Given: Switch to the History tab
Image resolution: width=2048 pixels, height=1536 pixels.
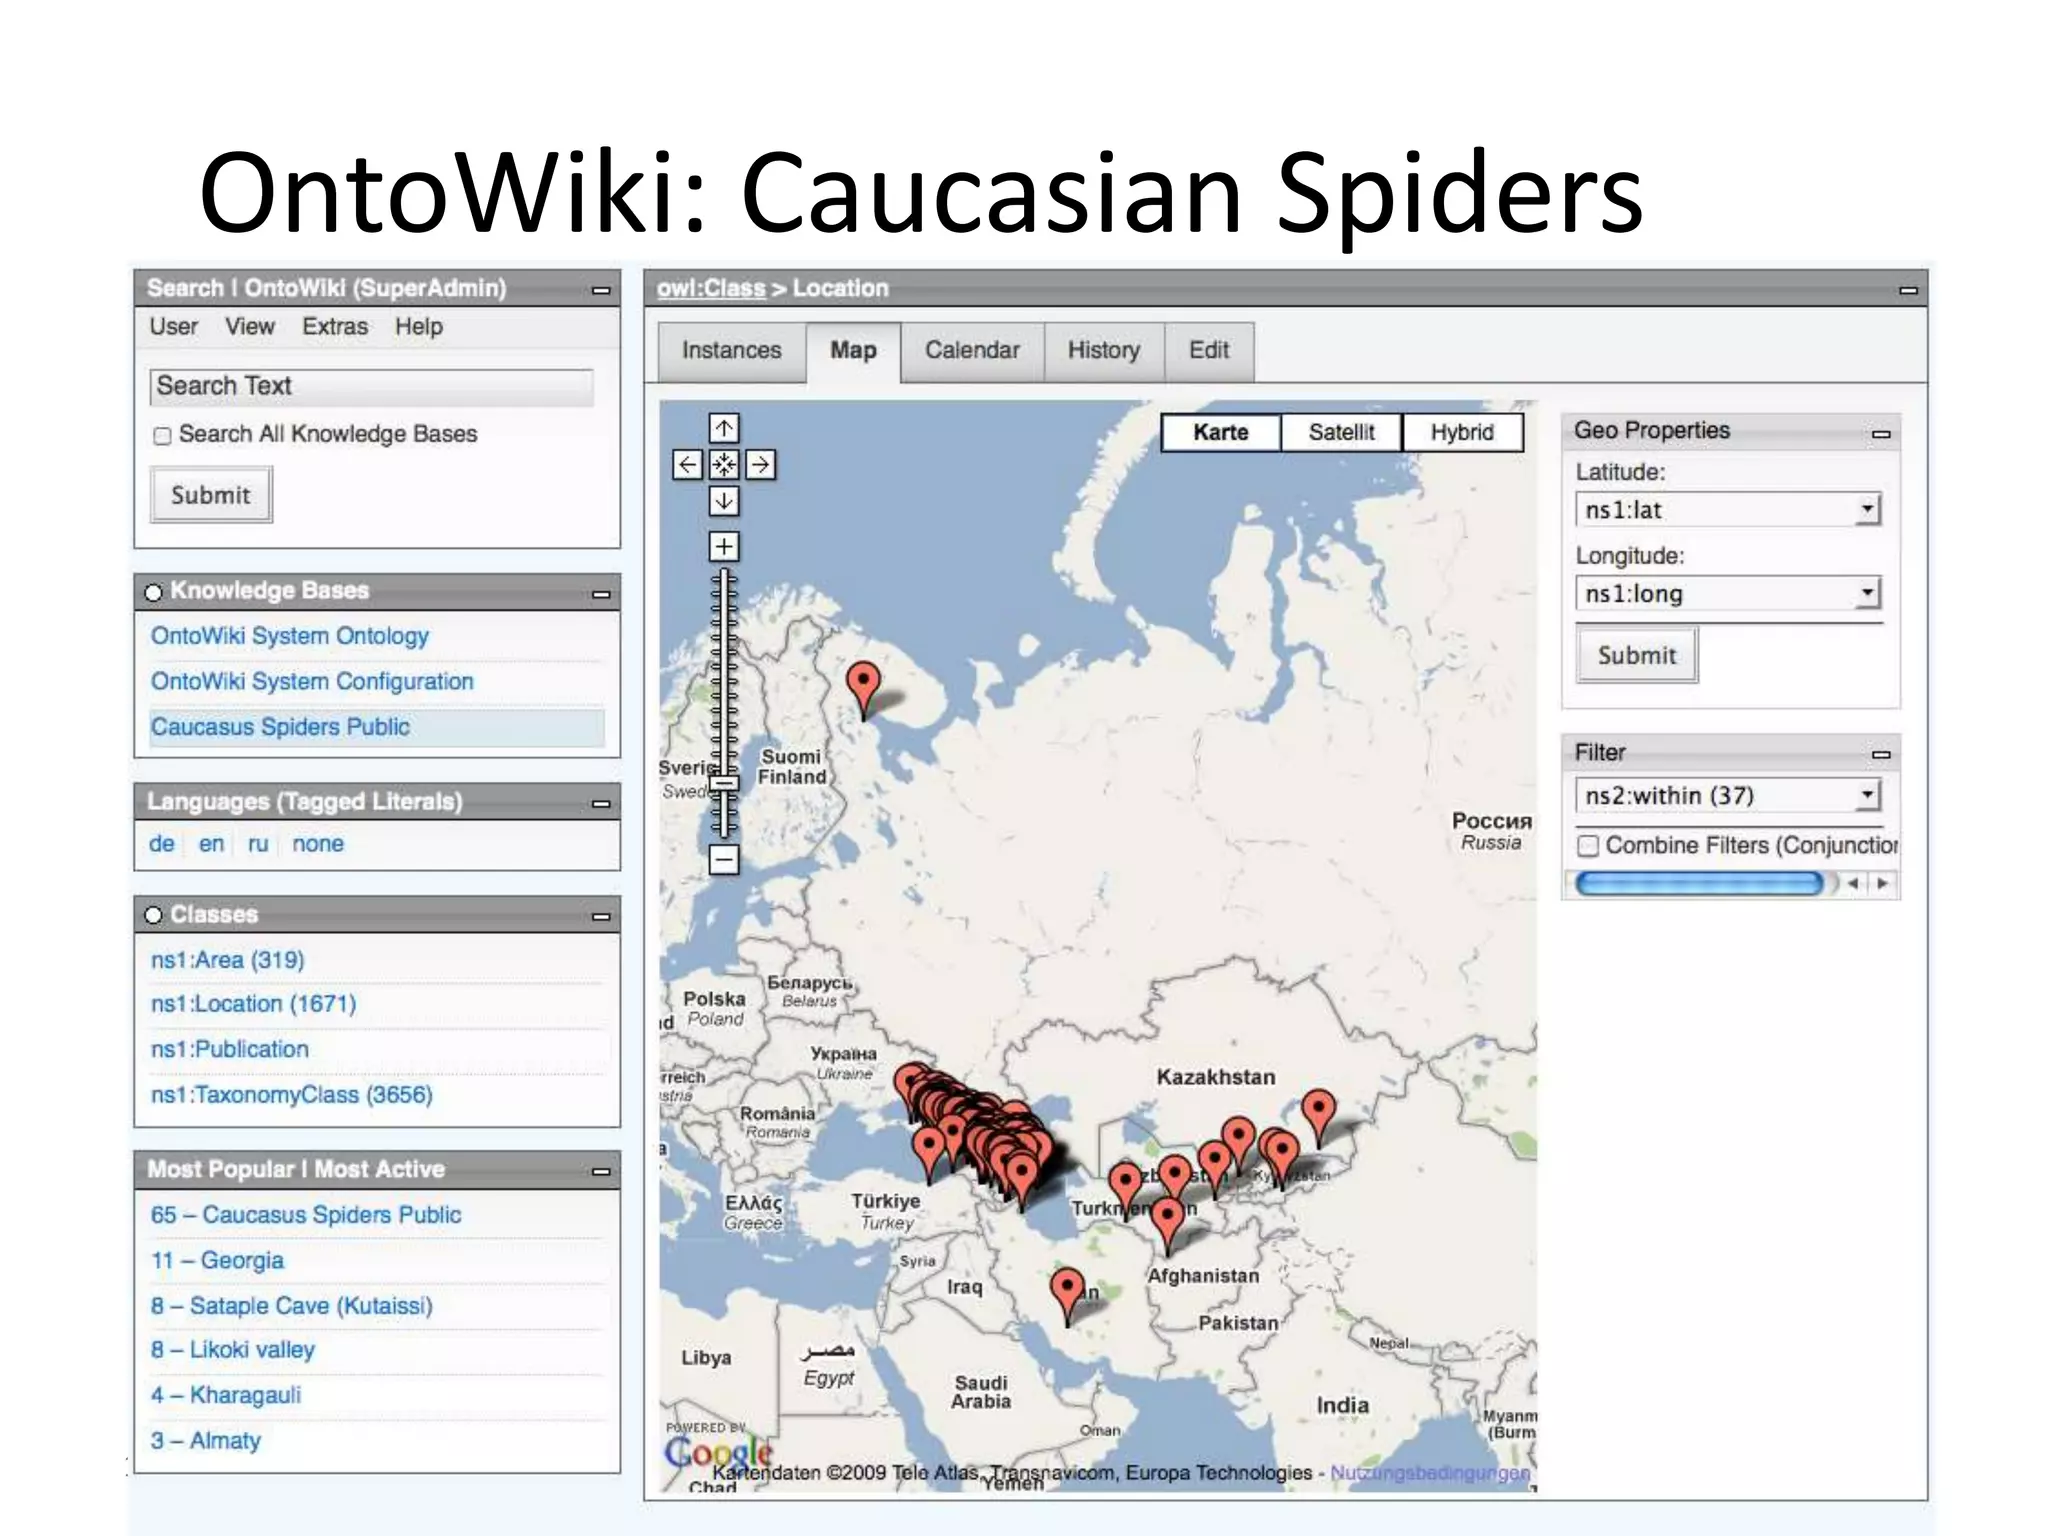Looking at the screenshot, I should pos(1104,351).
